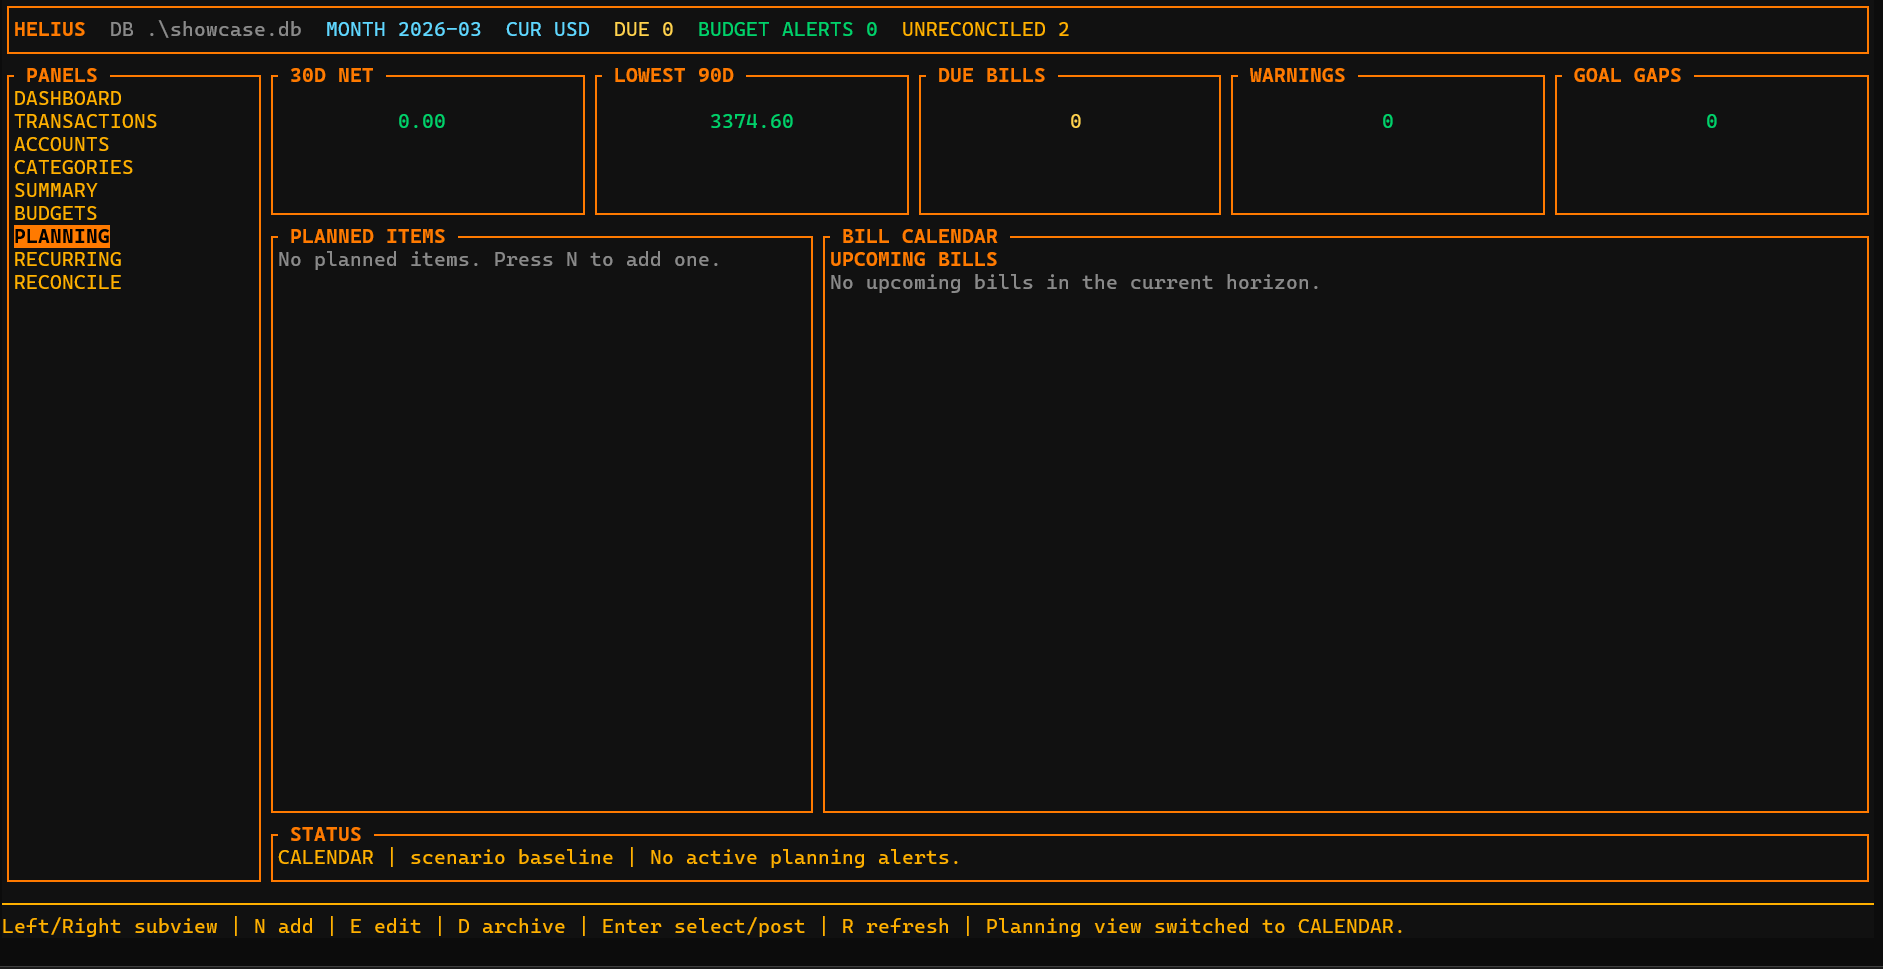Click the GOAL GAPS counter card
The width and height of the screenshot is (1883, 969).
(x=1711, y=140)
